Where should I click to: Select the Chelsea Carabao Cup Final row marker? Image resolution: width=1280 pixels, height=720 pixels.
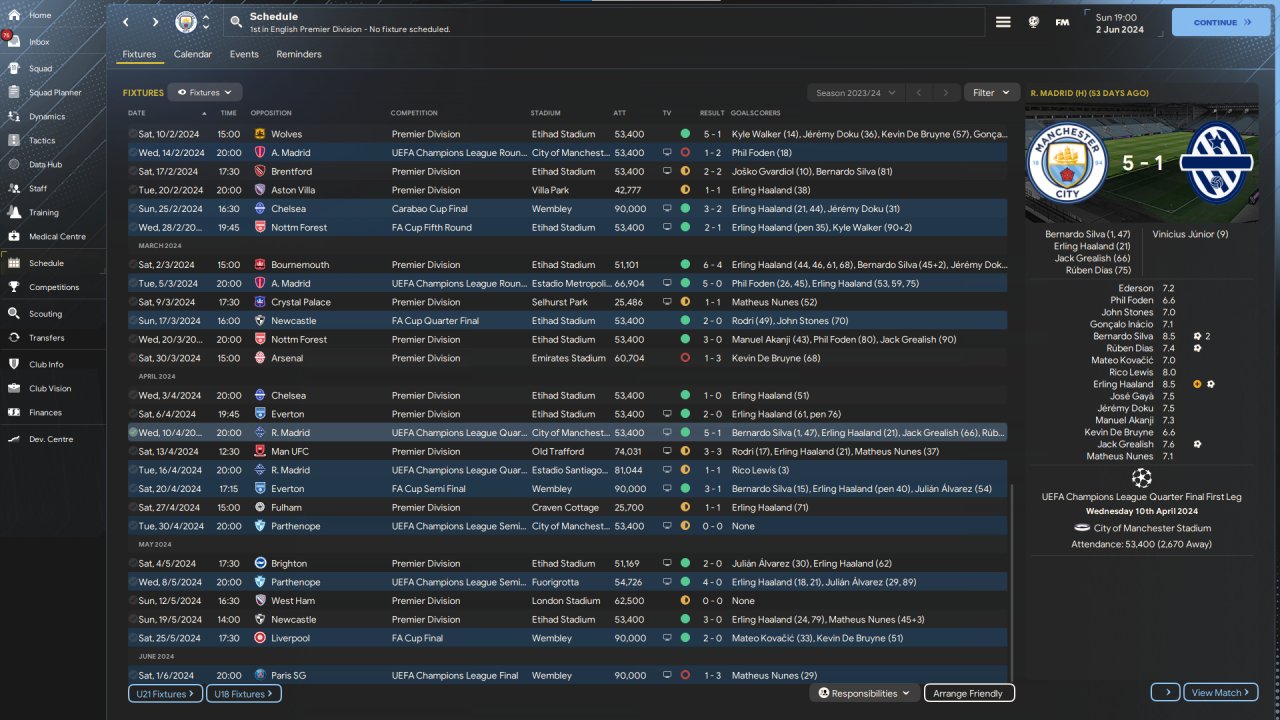click(133, 209)
